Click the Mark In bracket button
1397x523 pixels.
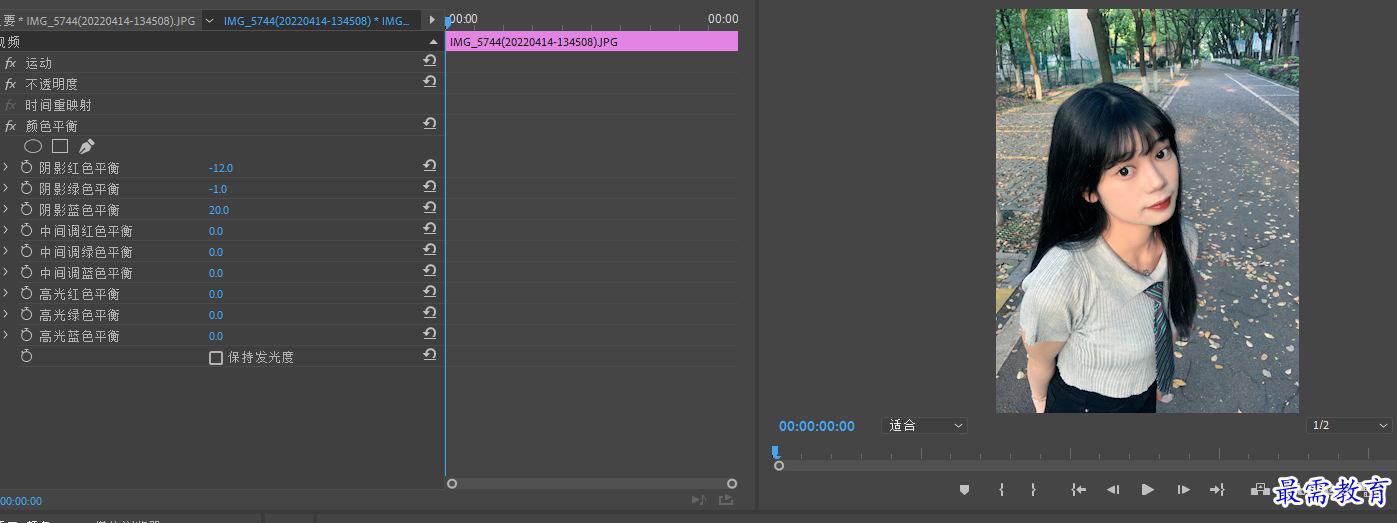pyautogui.click(x=1001, y=489)
